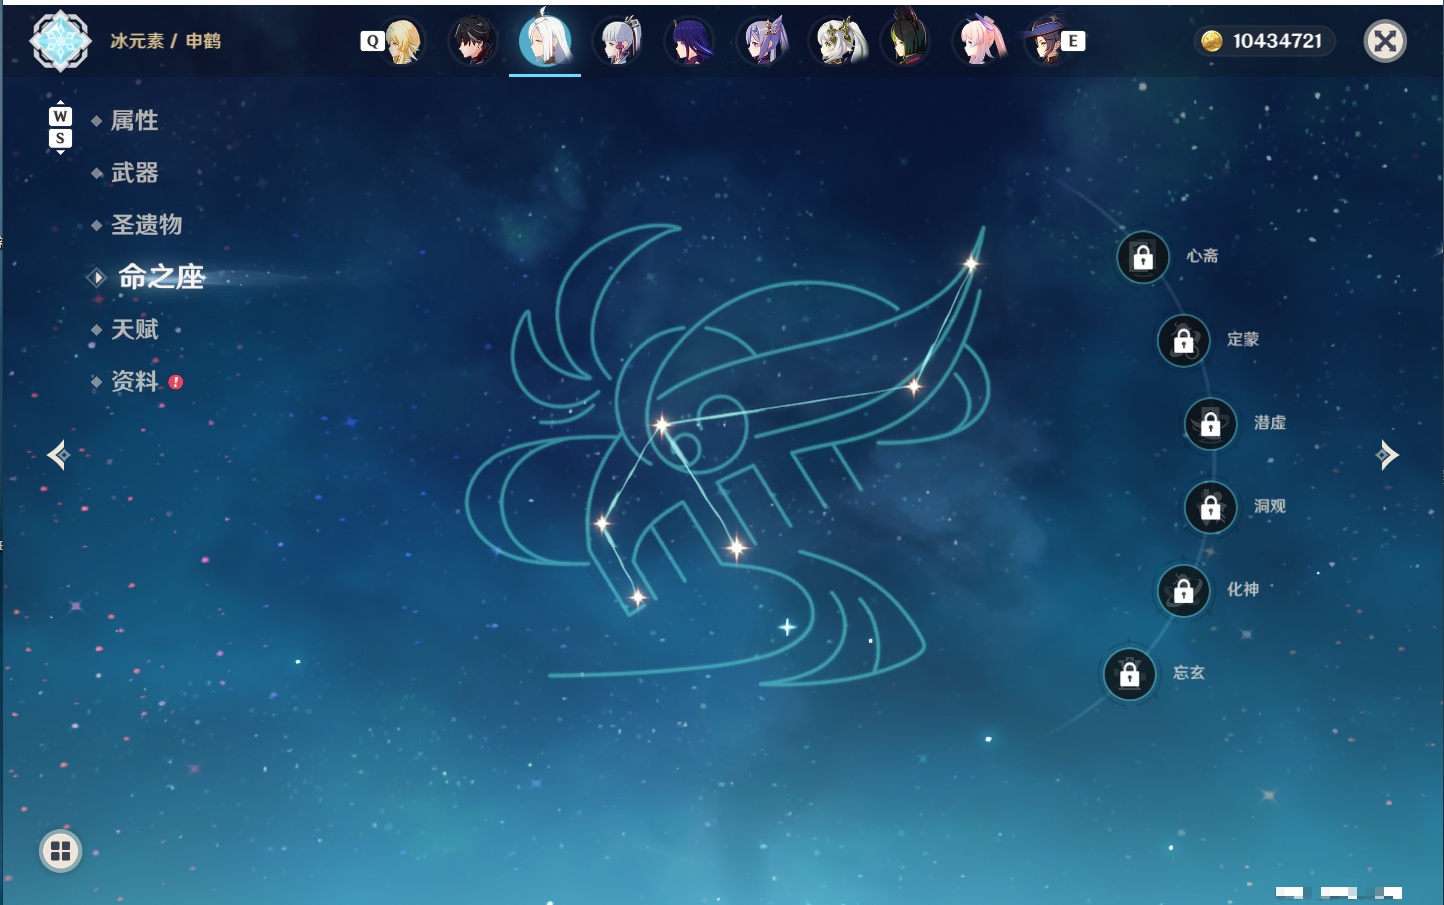Screen dimensions: 1444x905
Task: Select the pink-haired character portrait
Action: (979, 41)
